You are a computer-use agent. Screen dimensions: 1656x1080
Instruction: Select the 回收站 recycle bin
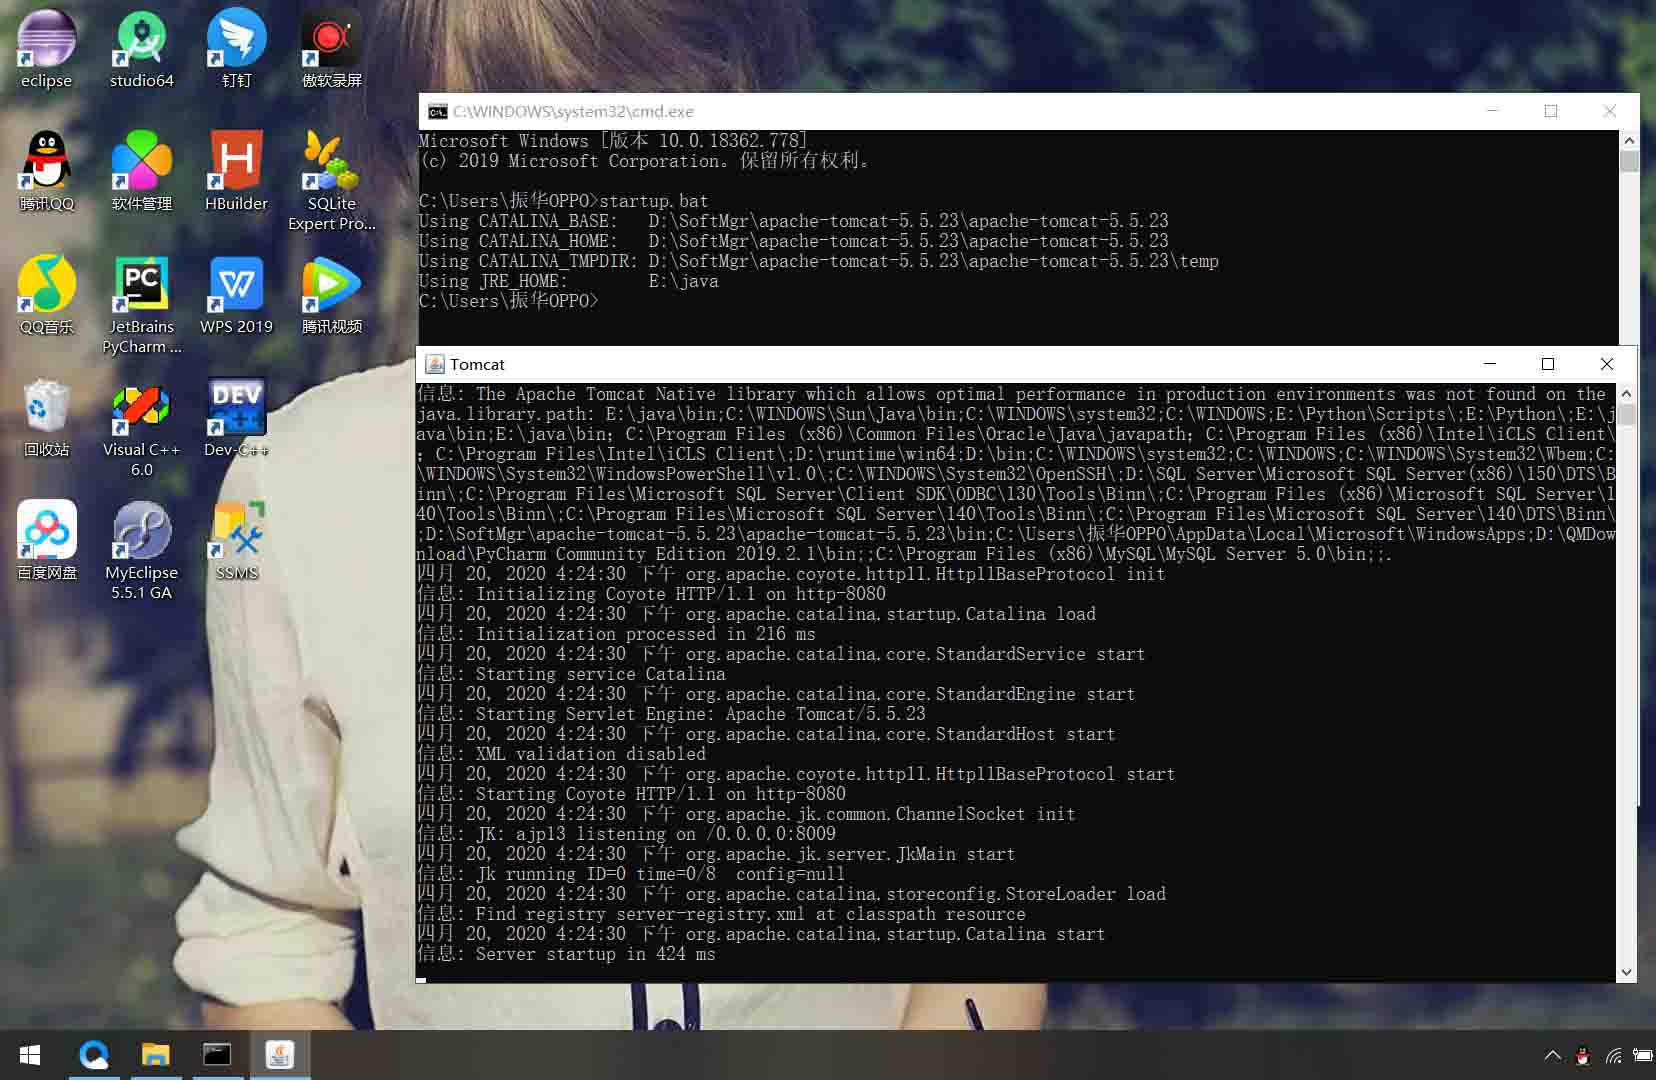46,417
